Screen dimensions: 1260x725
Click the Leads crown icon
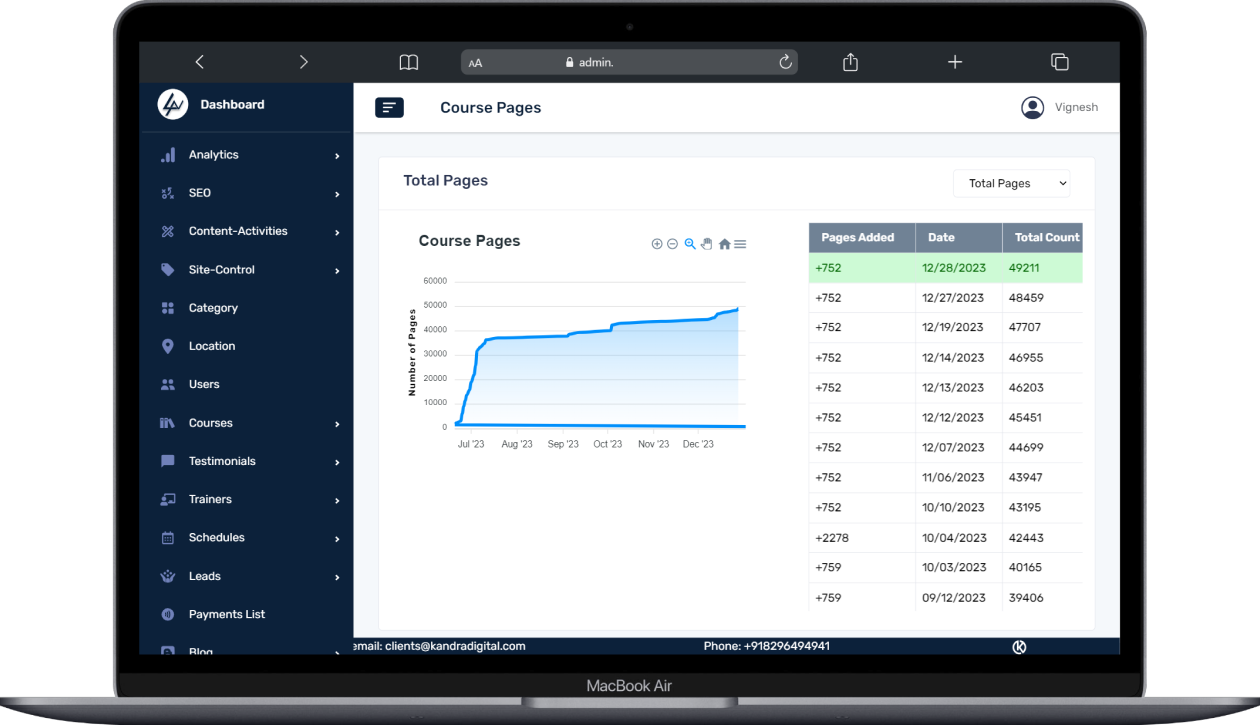(x=168, y=576)
